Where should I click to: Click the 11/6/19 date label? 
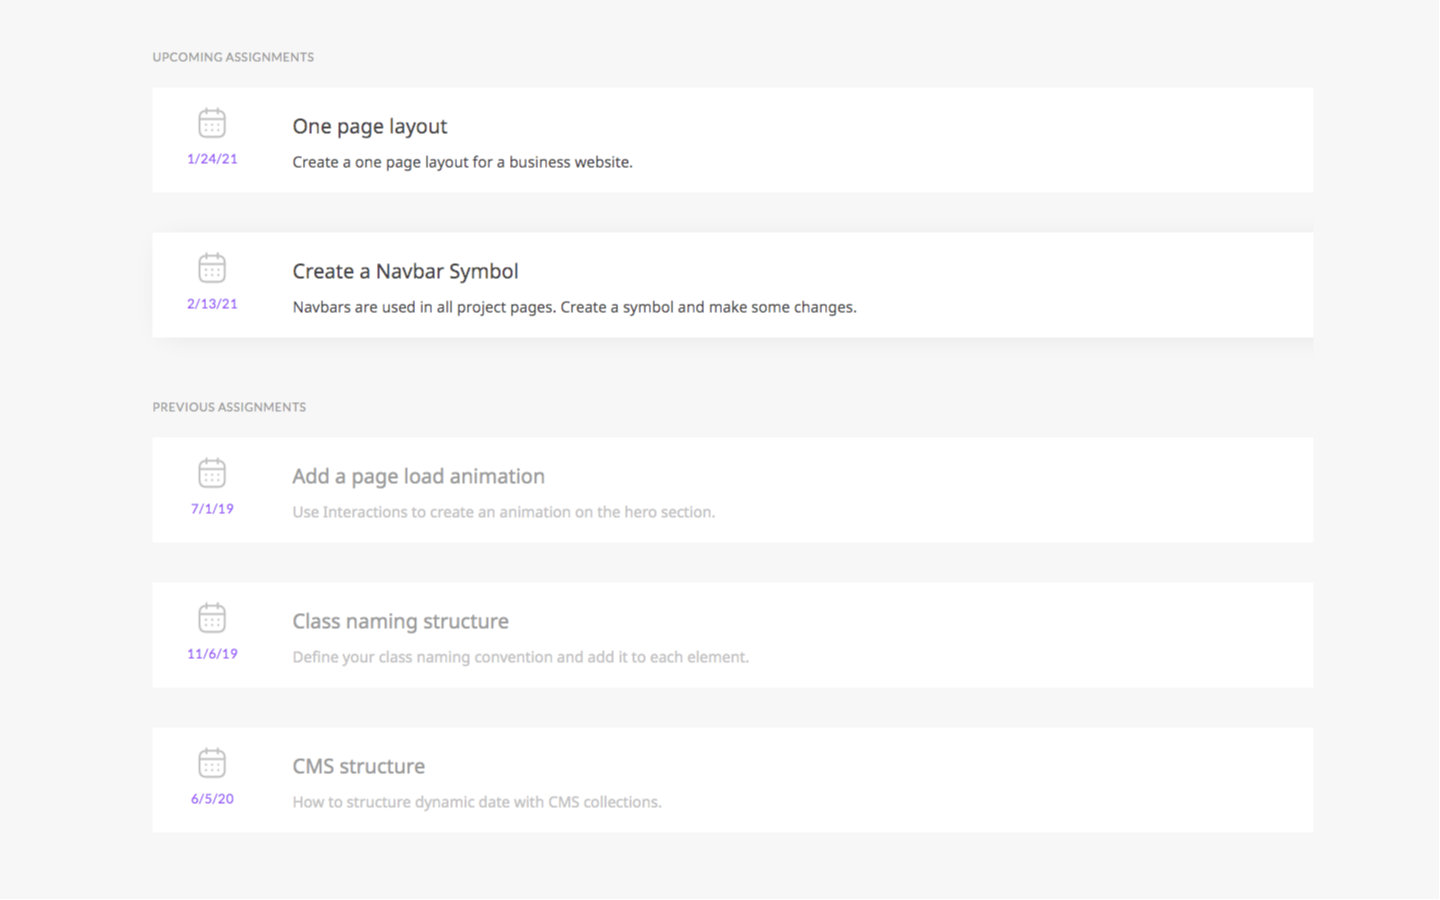coord(211,653)
